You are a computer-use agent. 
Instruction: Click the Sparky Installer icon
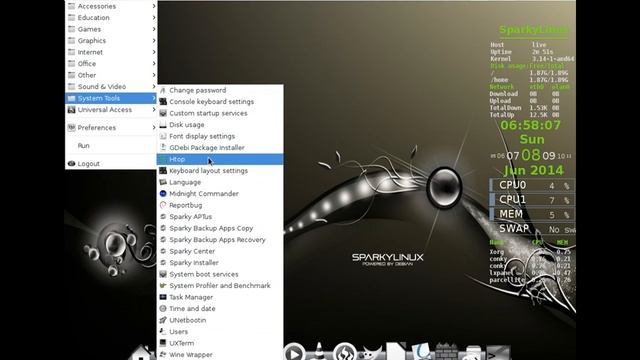point(163,262)
